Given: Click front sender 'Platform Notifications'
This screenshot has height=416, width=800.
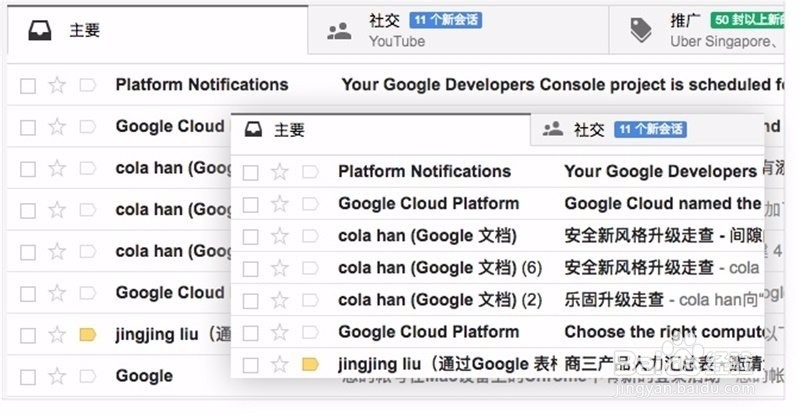Looking at the screenshot, I should [424, 172].
